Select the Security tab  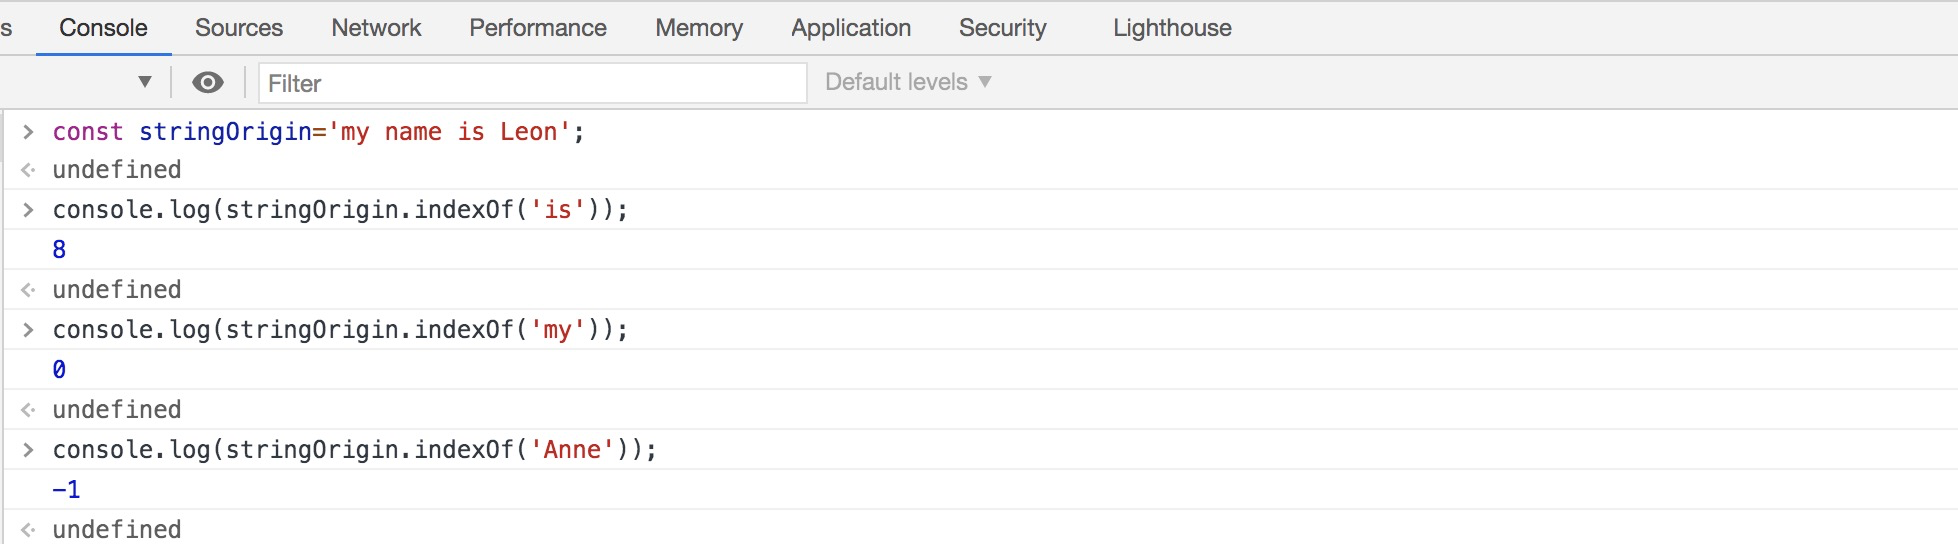tap(1003, 28)
